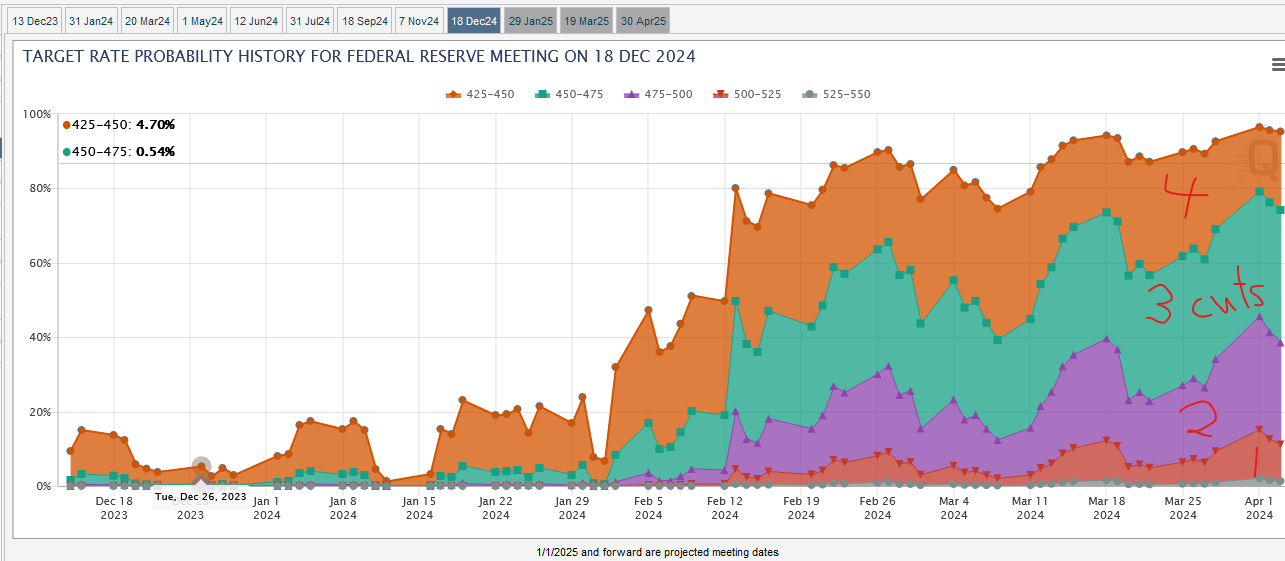This screenshot has height=561, width=1285.
Task: Open the chart hamburger context menu
Action: (x=1277, y=65)
